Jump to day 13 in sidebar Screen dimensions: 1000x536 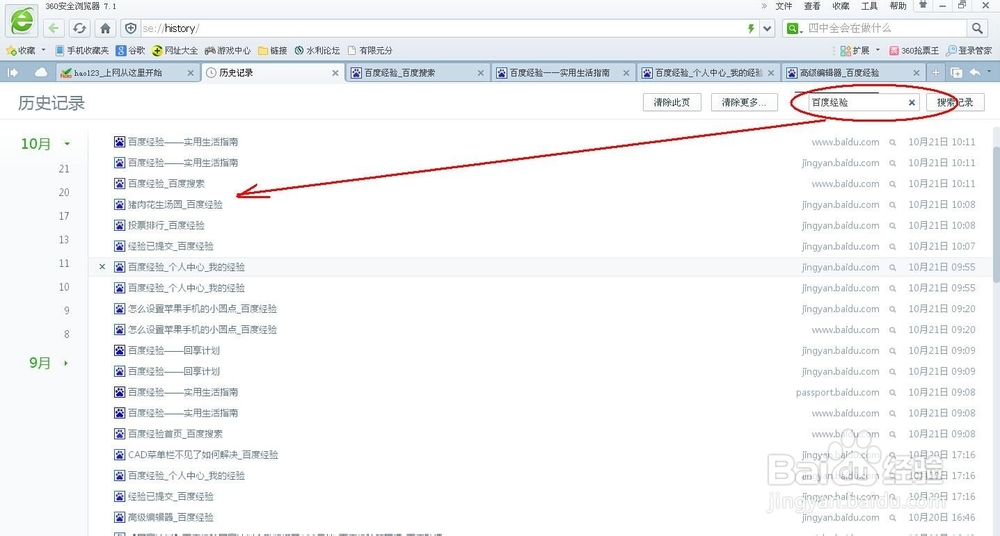(64, 240)
